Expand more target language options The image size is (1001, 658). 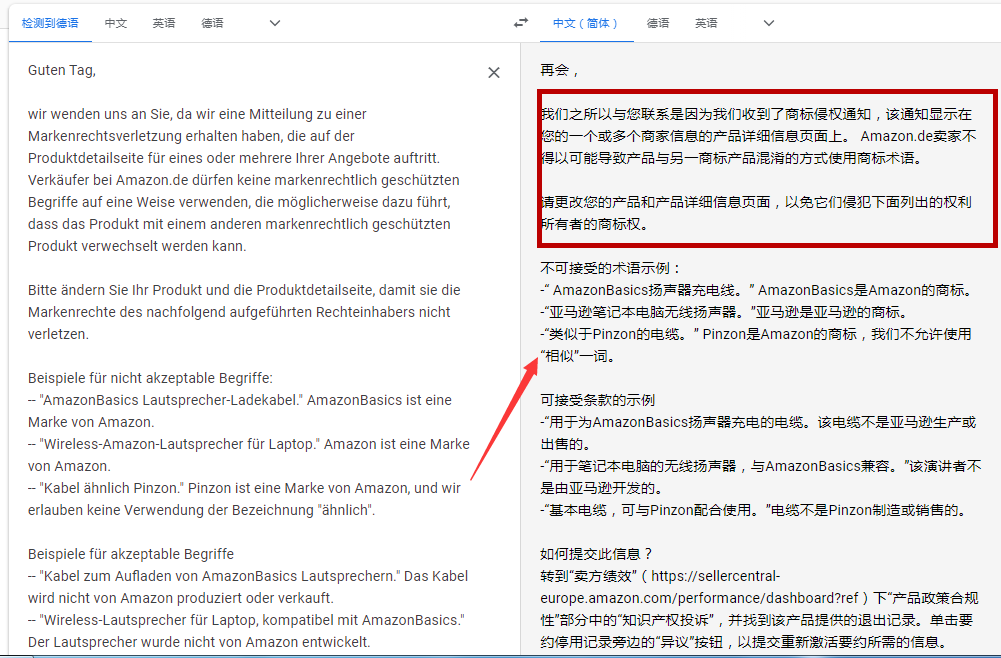pos(767,22)
